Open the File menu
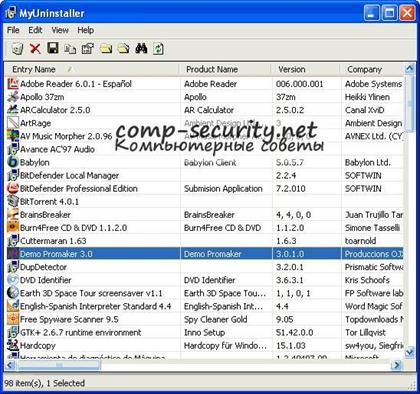Image resolution: width=420 pixels, height=394 pixels. 13,30
